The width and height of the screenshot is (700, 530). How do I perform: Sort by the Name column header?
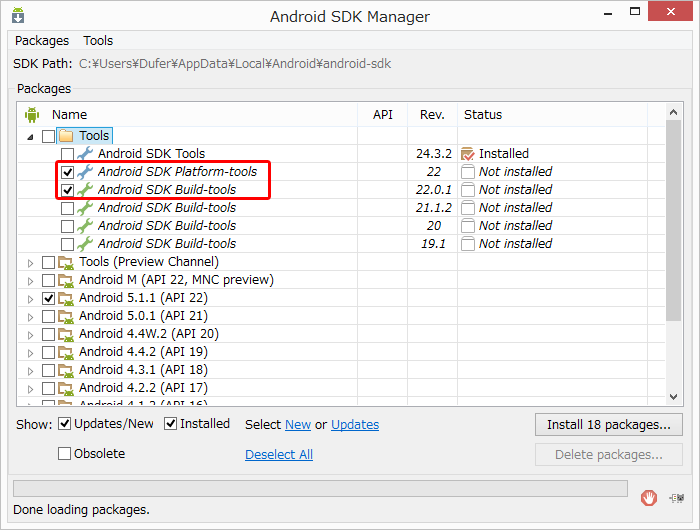coord(188,115)
